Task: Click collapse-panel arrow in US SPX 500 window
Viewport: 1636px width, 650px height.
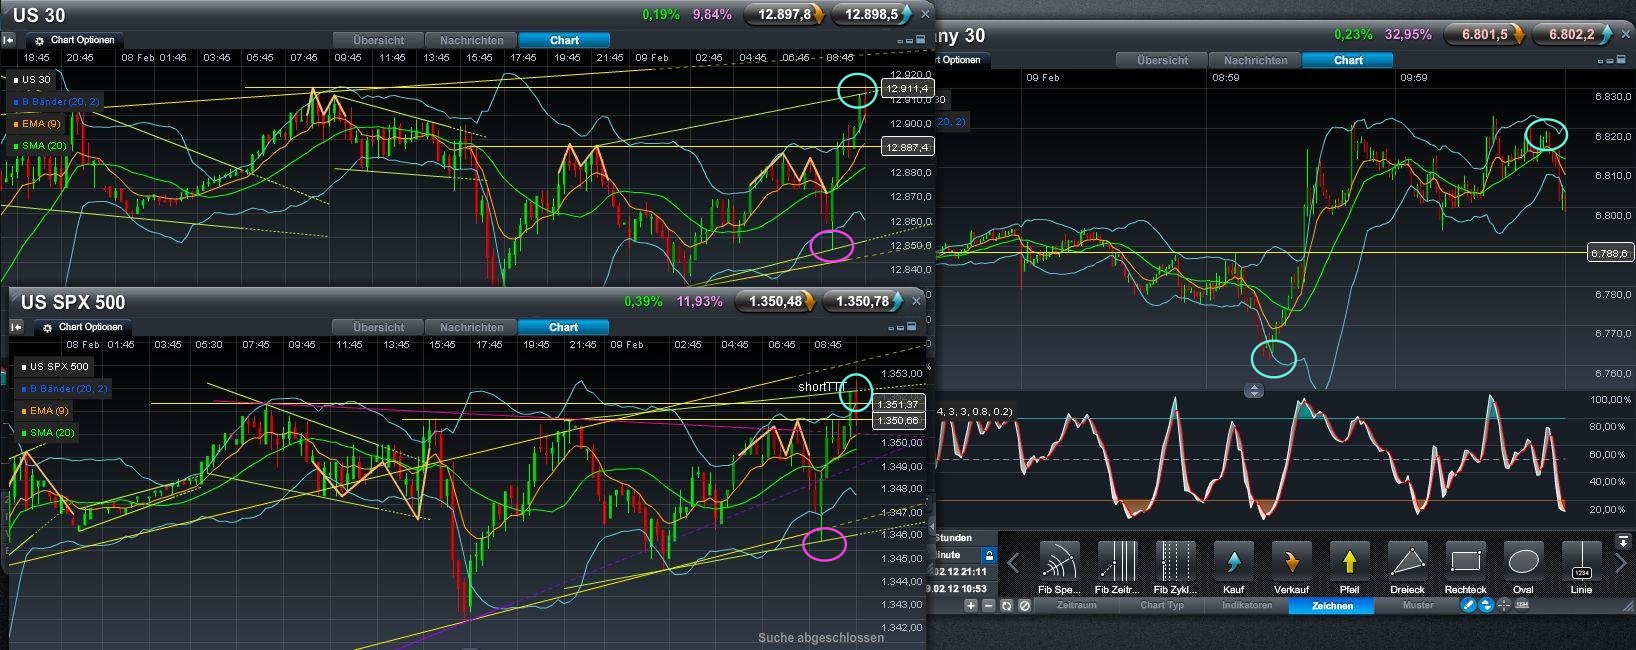Action: tap(16, 327)
